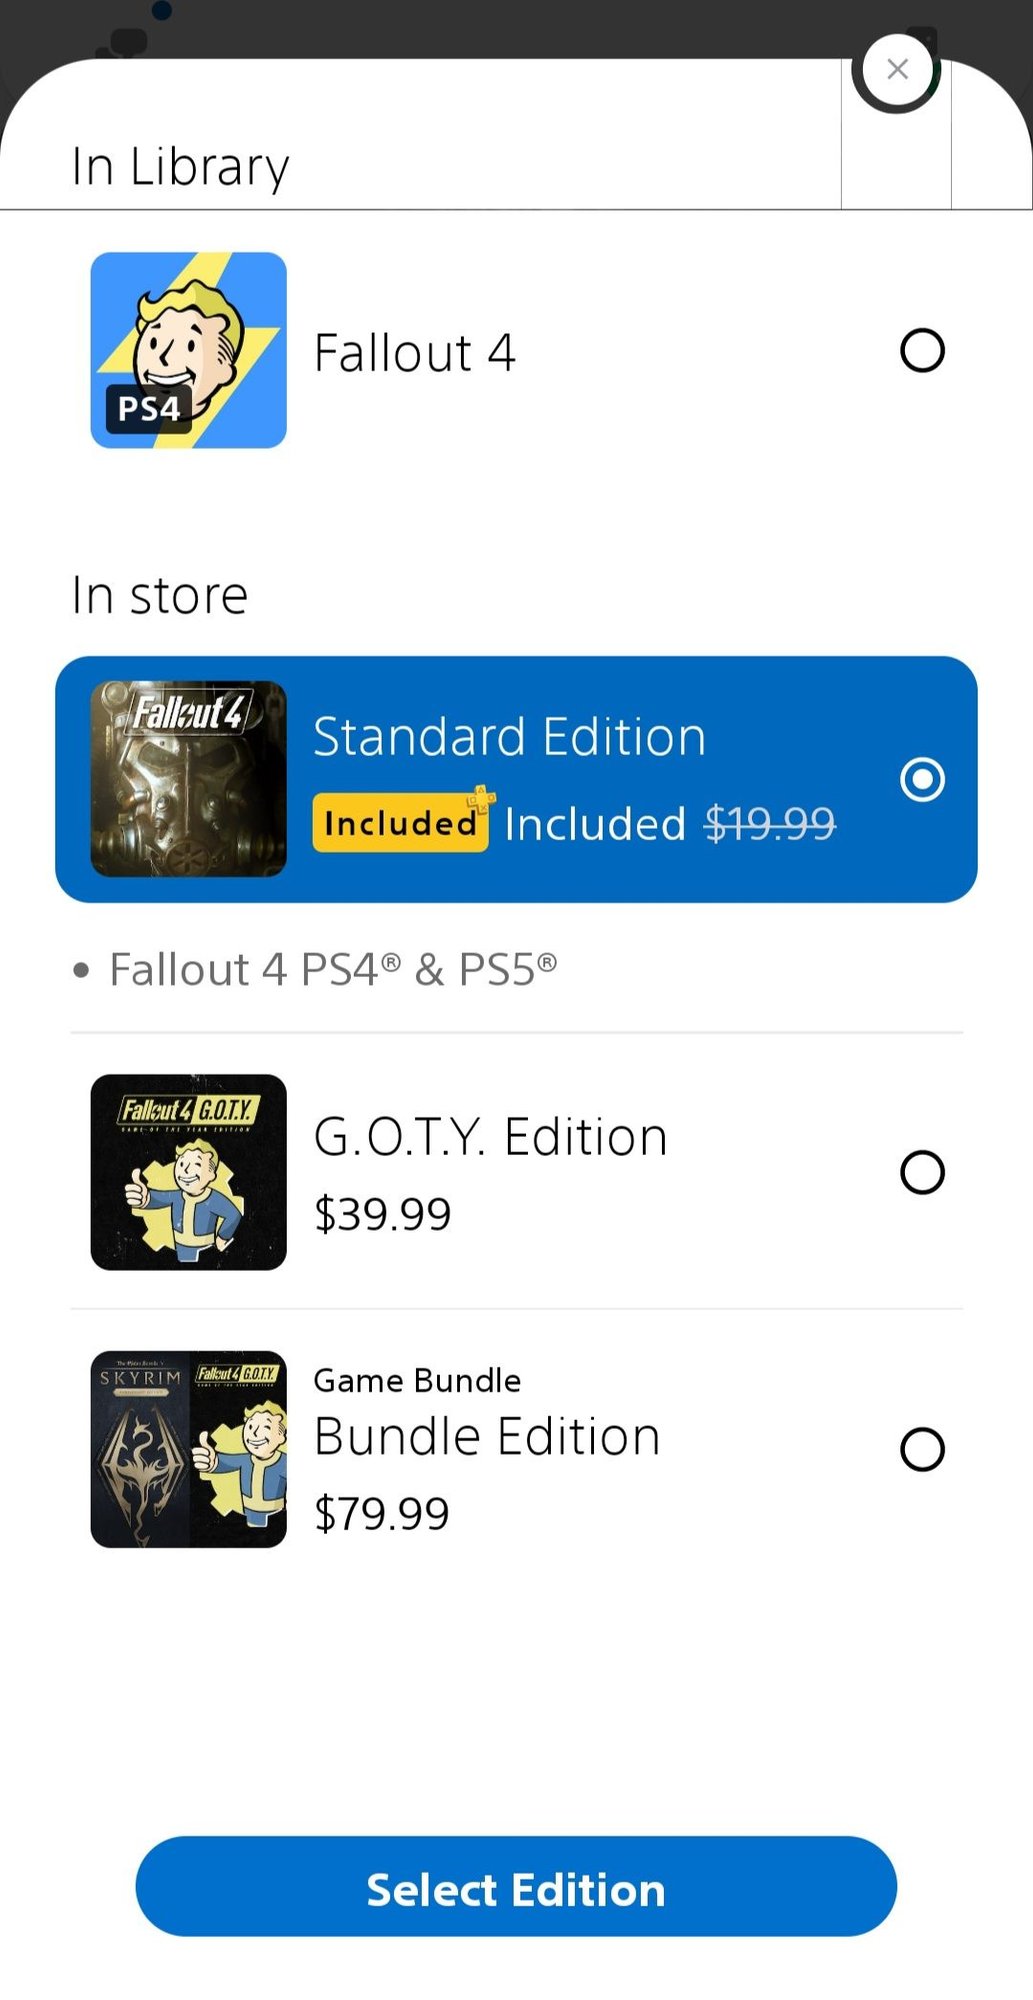
Task: Open the In Library section header
Action: 180,165
